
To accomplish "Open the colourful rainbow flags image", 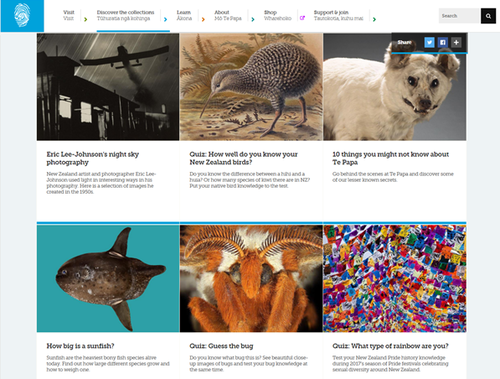I will (395, 279).
